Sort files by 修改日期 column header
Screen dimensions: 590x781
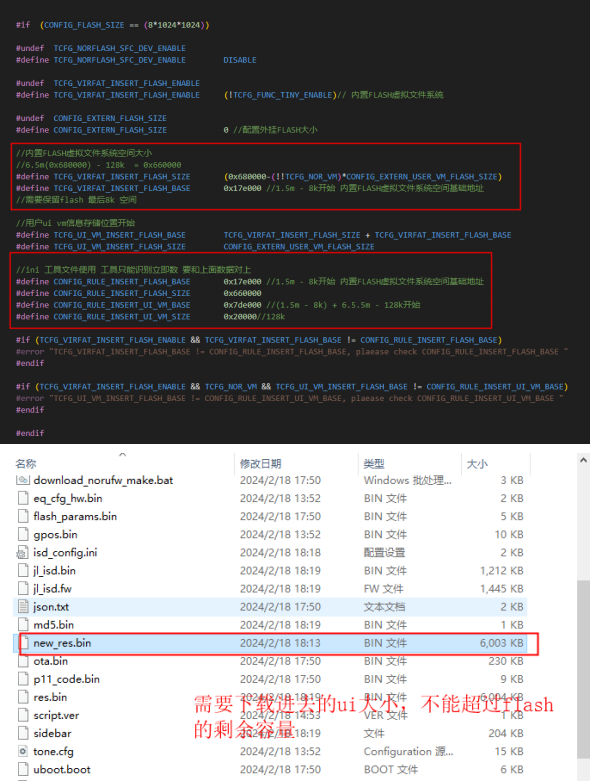pos(260,464)
